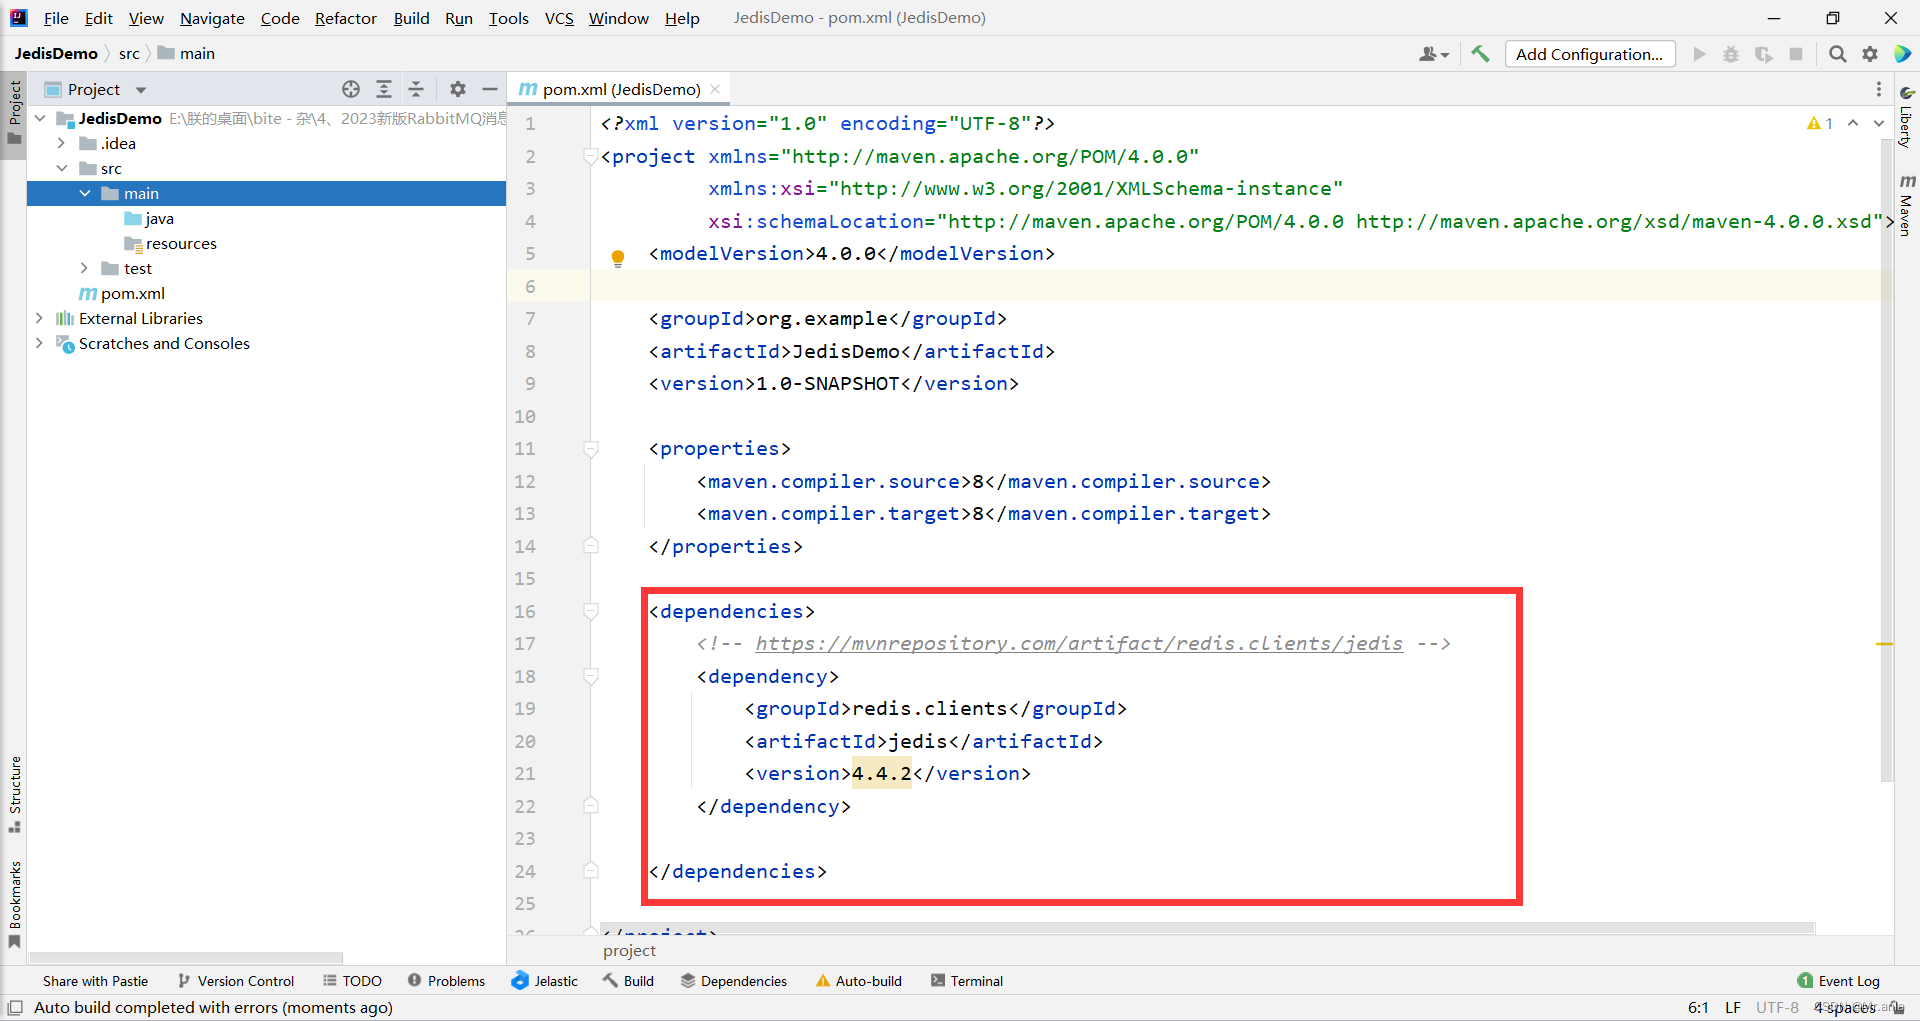Click the 6:1 caret position indicator

1698,1007
